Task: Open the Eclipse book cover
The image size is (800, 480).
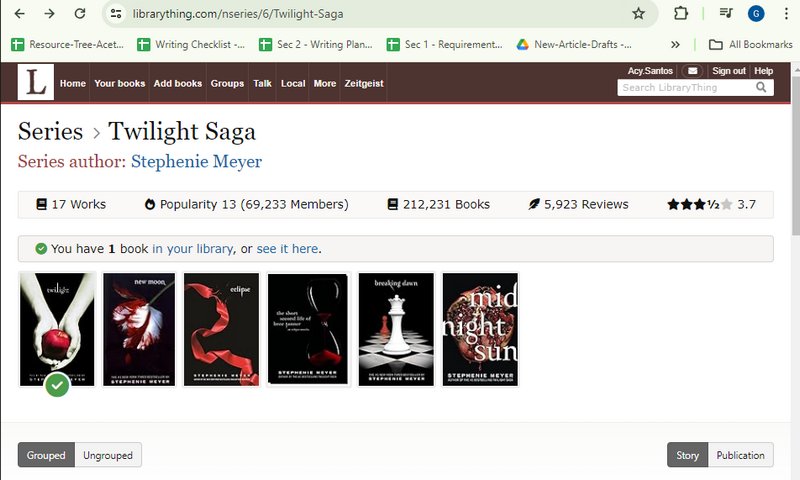Action: tap(221, 330)
